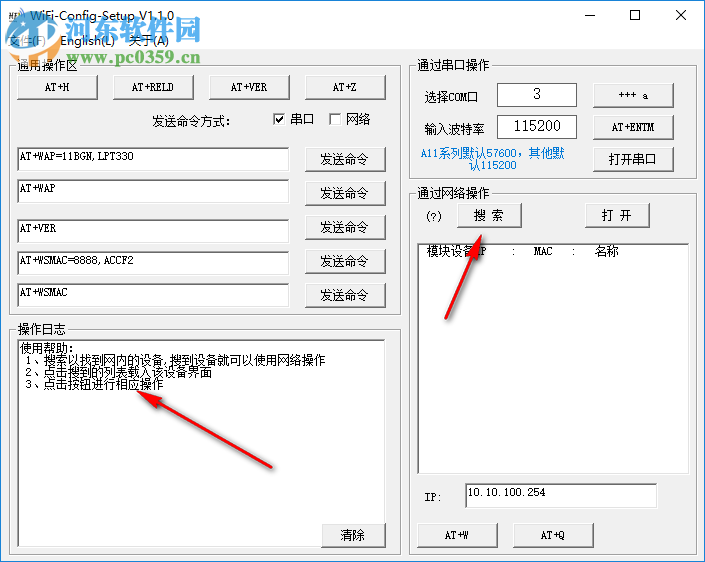The height and width of the screenshot is (562, 705).
Task: Close the WiFi-Config-Setup window
Action: pos(681,15)
